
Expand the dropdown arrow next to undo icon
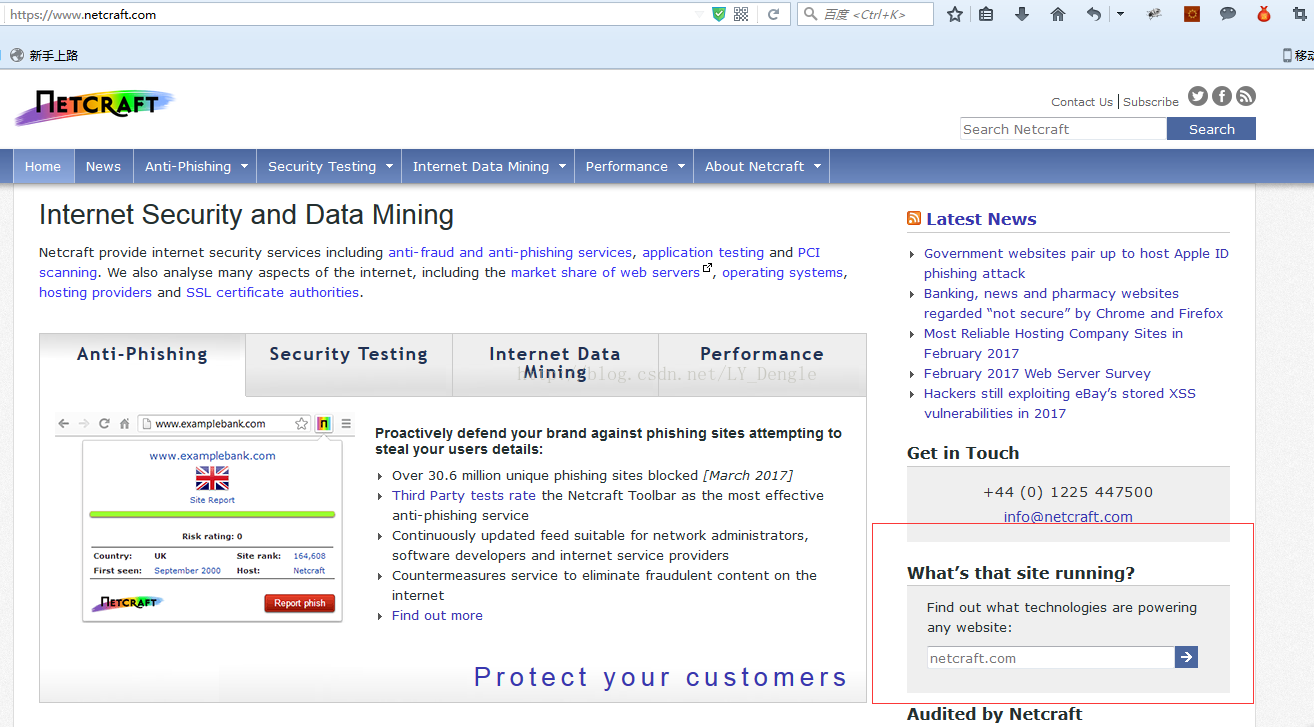click(x=1120, y=14)
